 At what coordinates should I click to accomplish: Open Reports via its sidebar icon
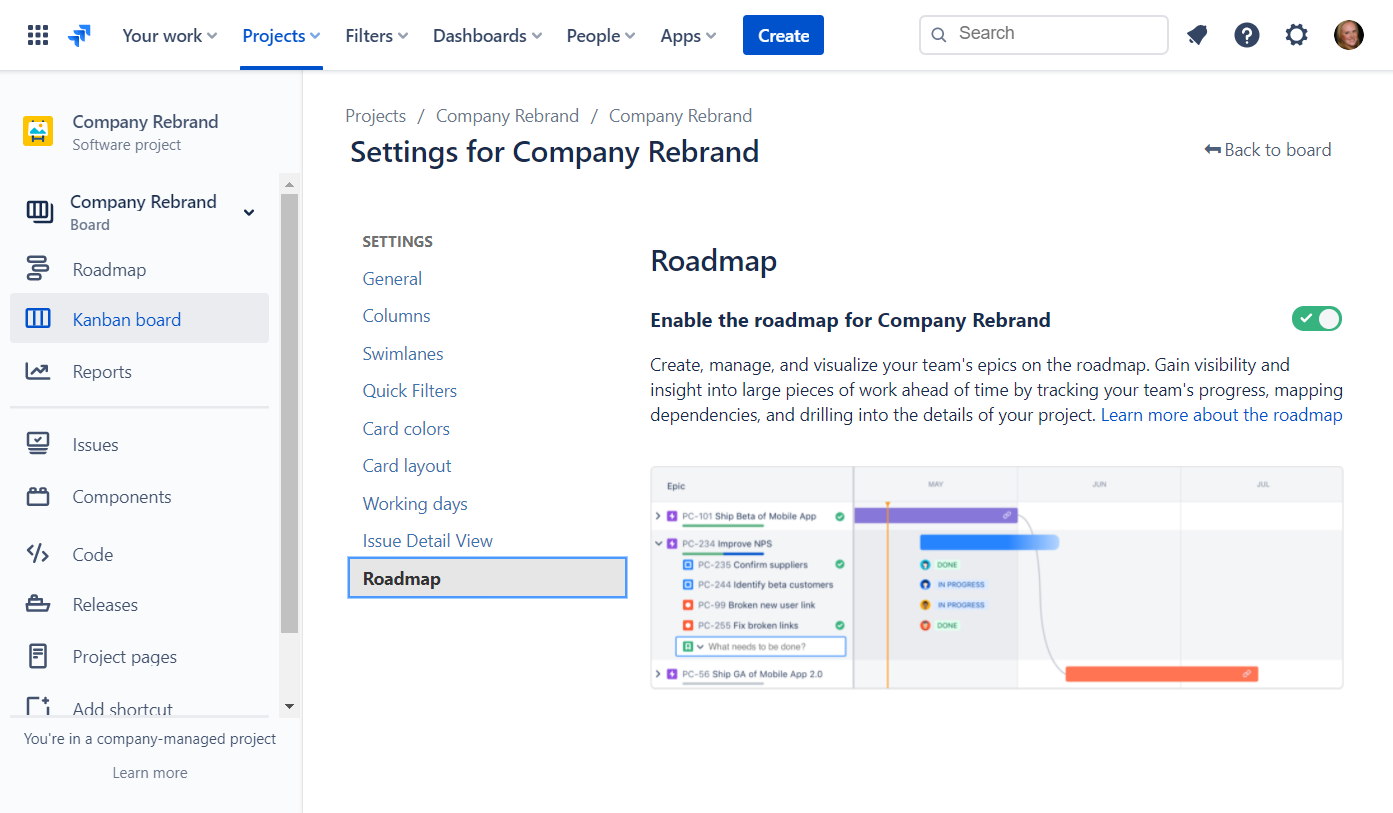(39, 371)
